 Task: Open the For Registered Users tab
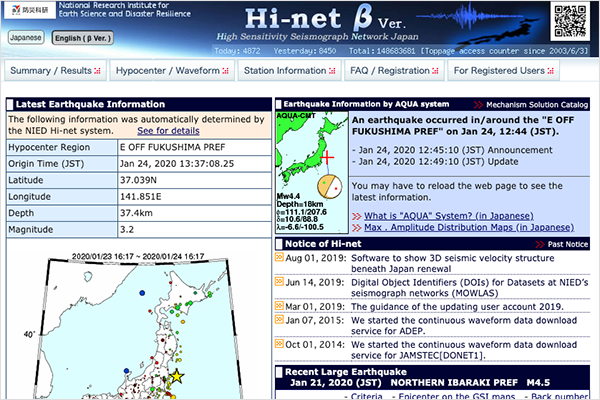click(502, 71)
